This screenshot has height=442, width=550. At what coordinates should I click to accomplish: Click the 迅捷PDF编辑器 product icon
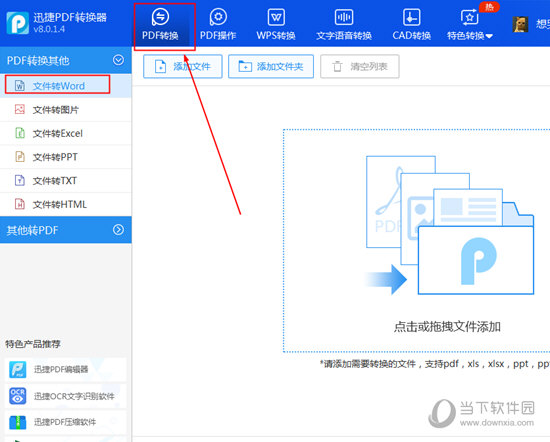tap(18, 369)
